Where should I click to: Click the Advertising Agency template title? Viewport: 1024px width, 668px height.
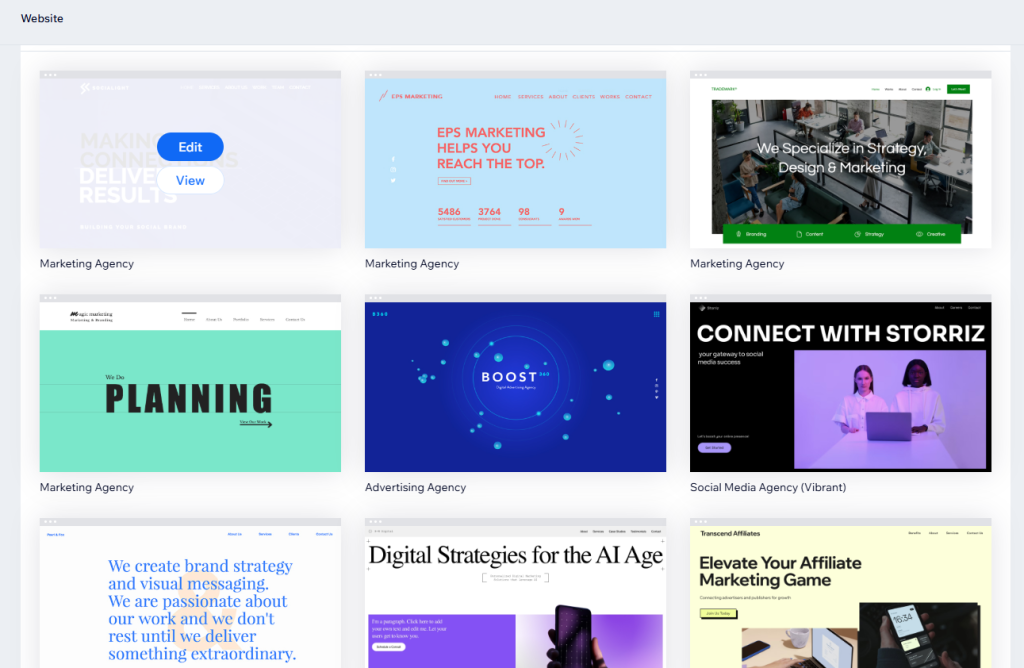(415, 488)
